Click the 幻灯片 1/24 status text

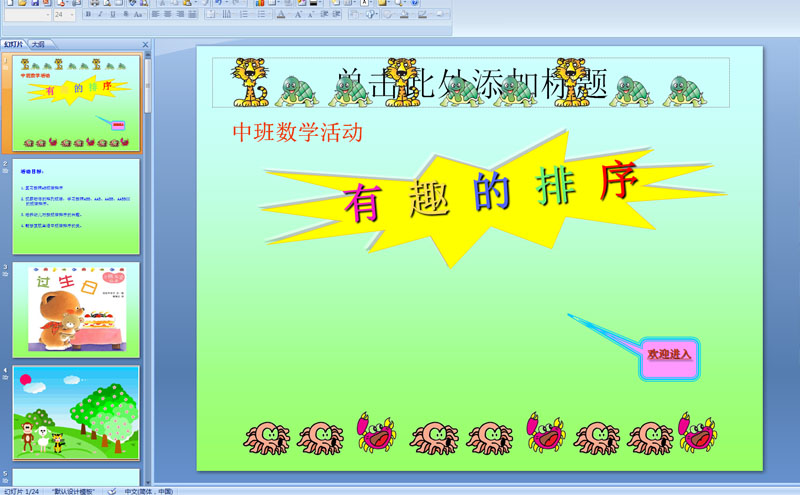(21, 491)
